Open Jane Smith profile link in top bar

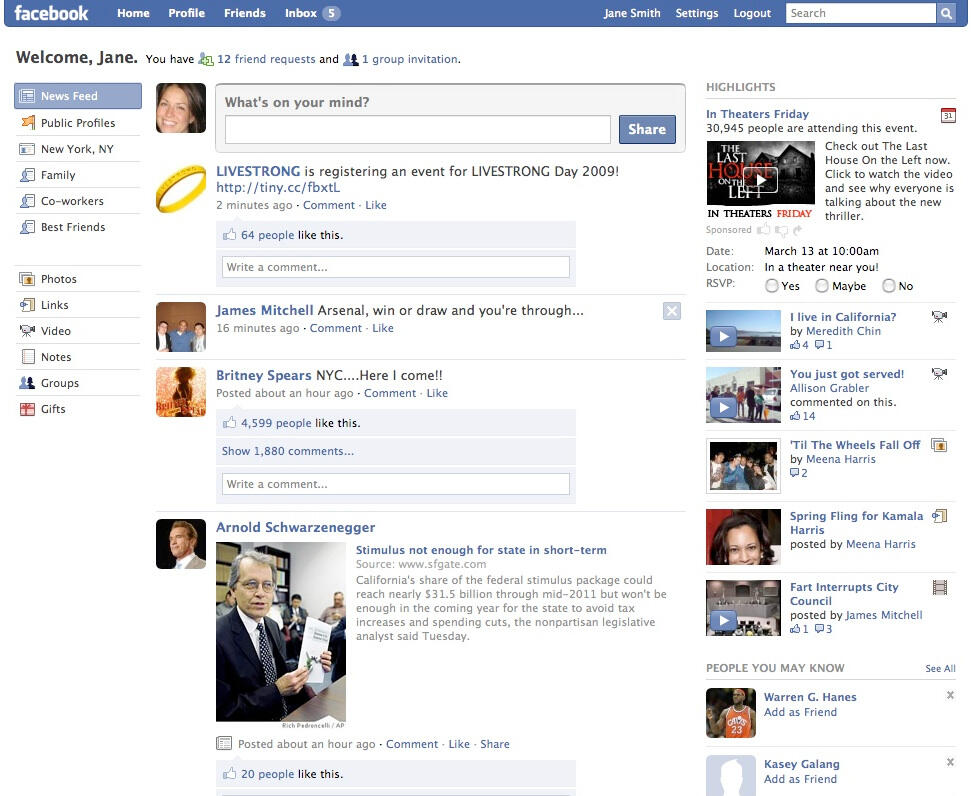point(632,13)
